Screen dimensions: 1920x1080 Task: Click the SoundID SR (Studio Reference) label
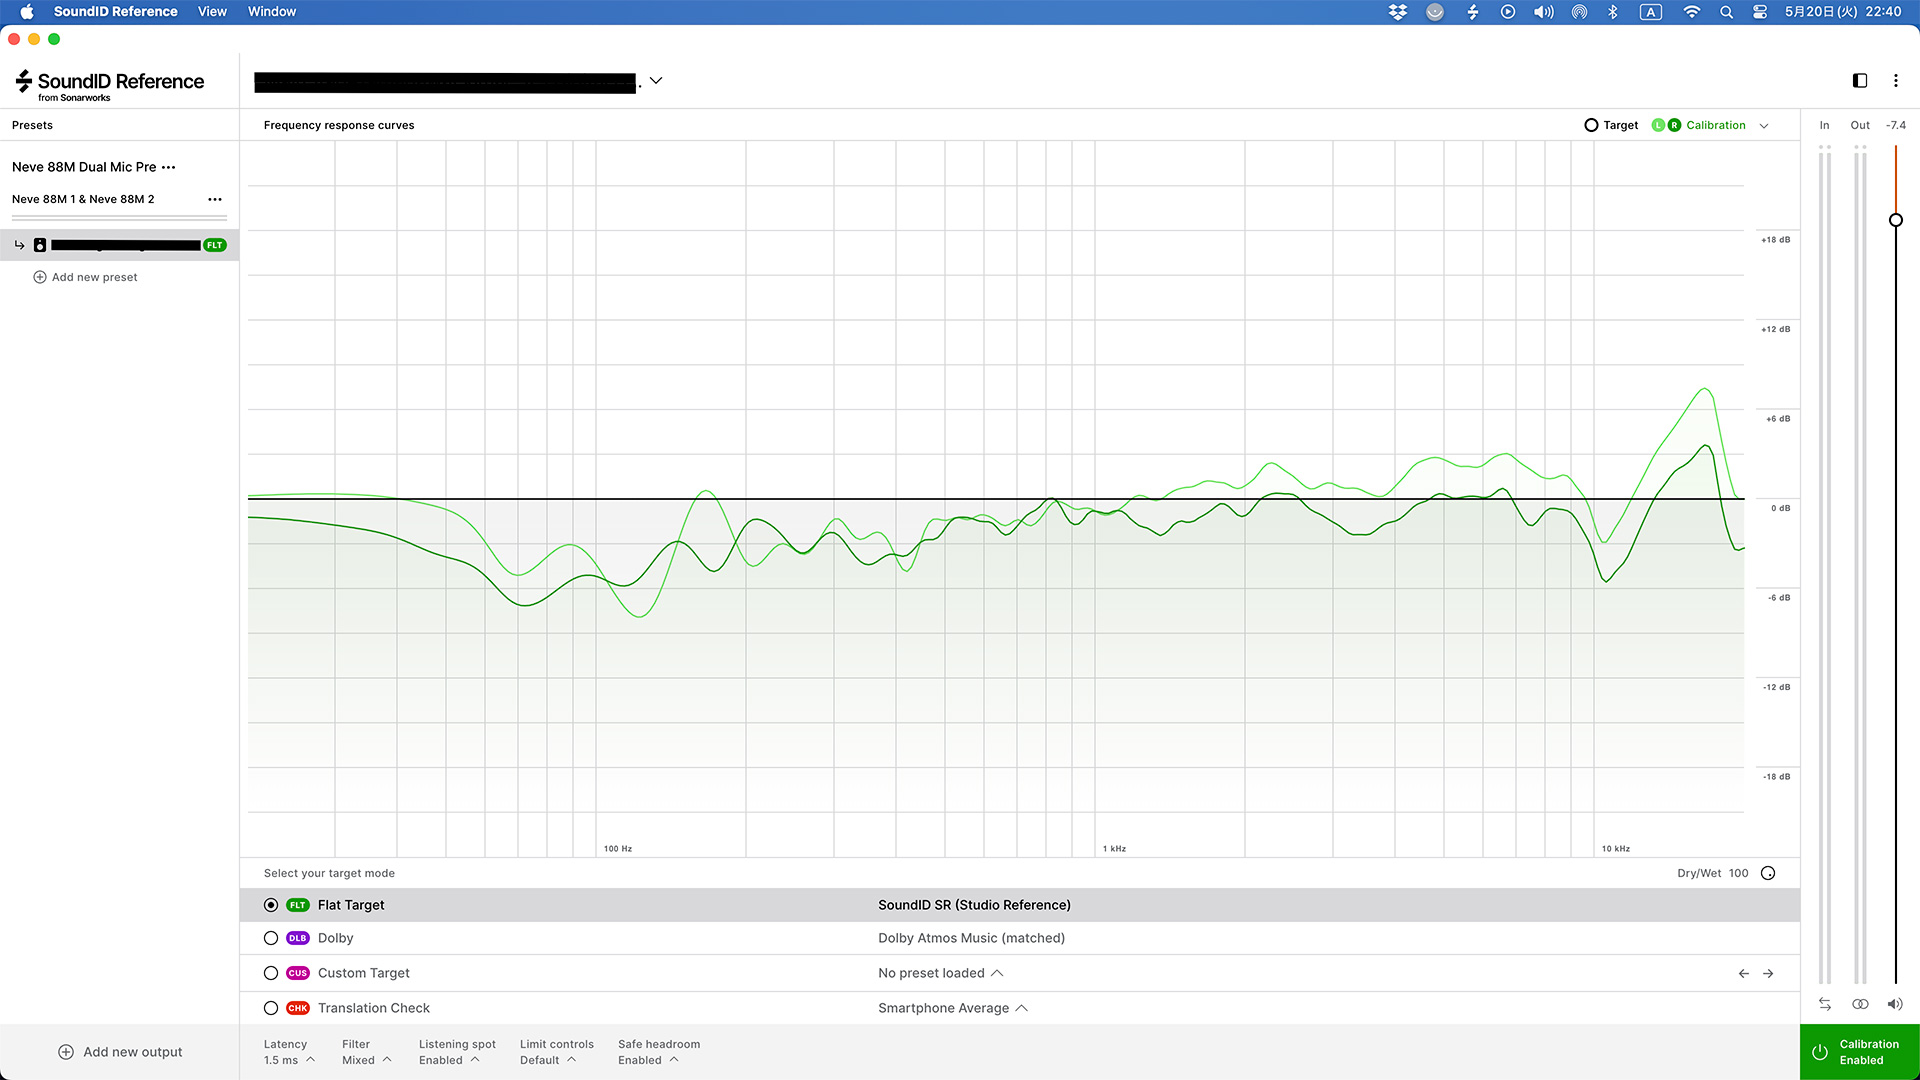point(974,905)
